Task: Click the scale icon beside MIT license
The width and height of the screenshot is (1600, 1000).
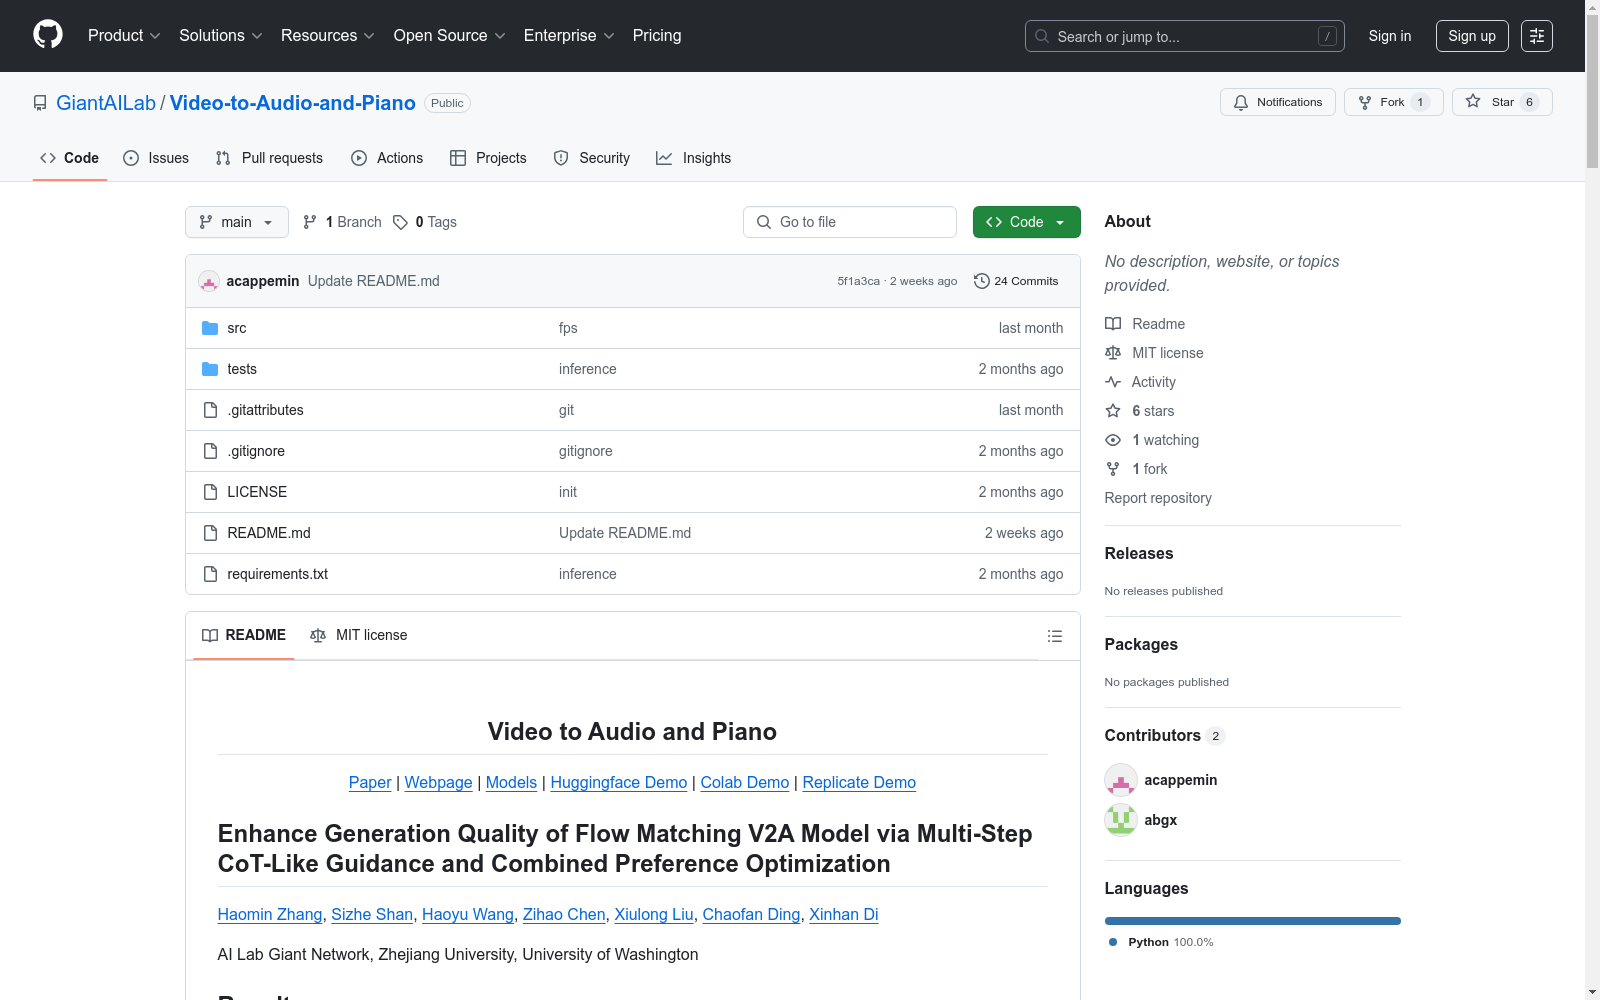Action: click(1113, 353)
